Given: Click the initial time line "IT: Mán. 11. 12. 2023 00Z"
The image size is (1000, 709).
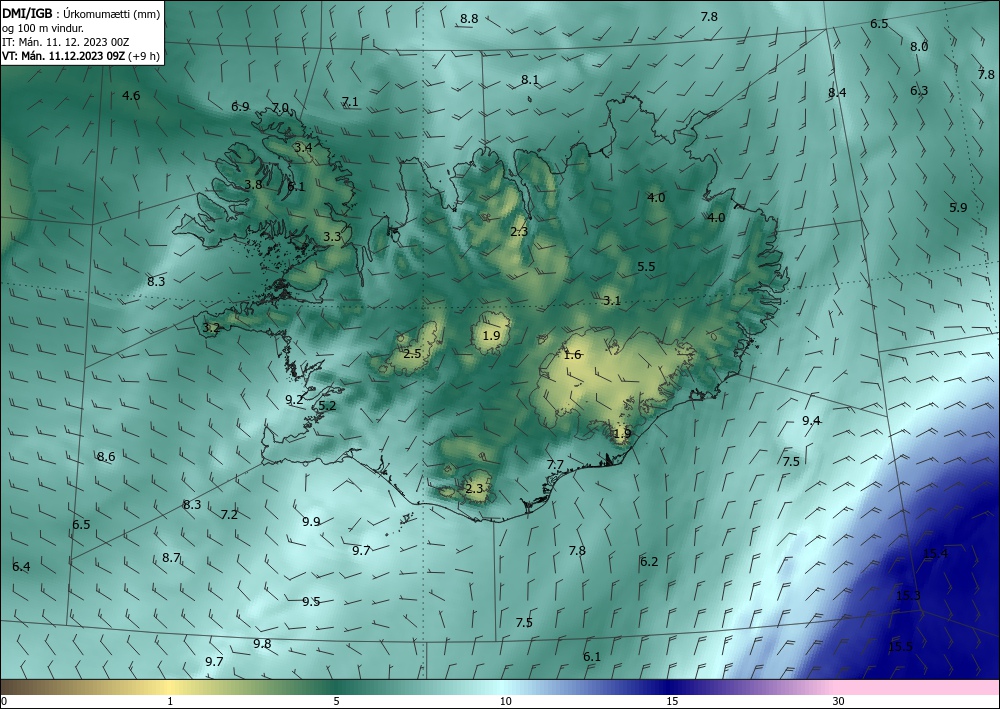Looking at the screenshot, I should 66,41.
